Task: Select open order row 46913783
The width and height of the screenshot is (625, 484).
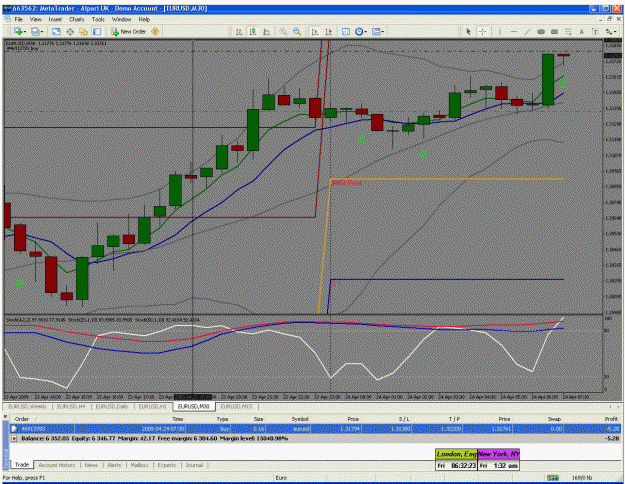Action: (315, 429)
